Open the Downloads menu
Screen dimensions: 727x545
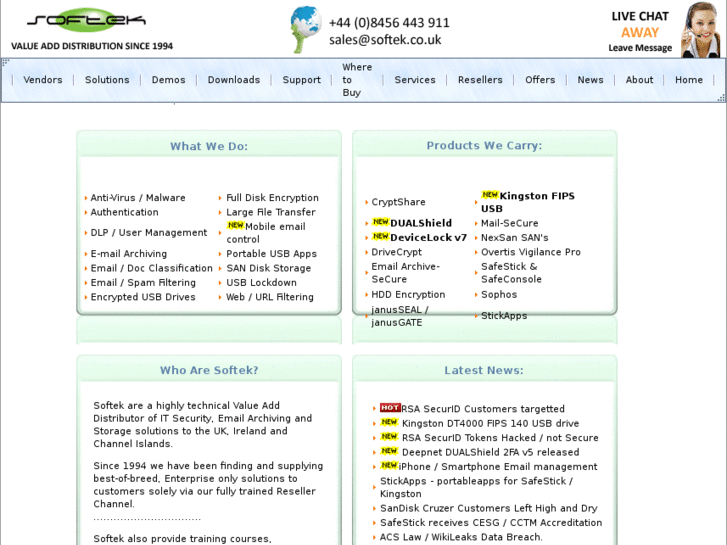(234, 80)
